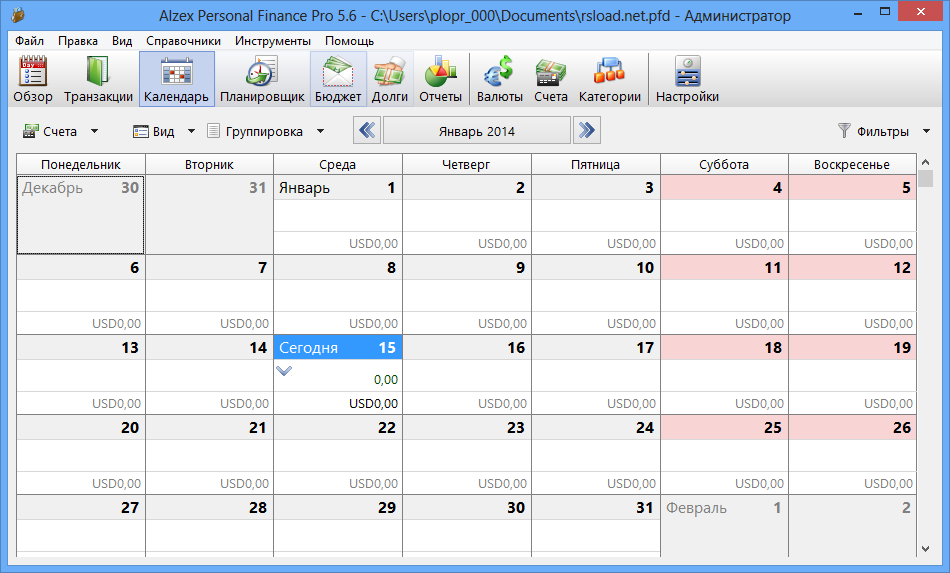Select day 18 Saturday header
Viewport: 950px width, 573px height.
pos(724,347)
